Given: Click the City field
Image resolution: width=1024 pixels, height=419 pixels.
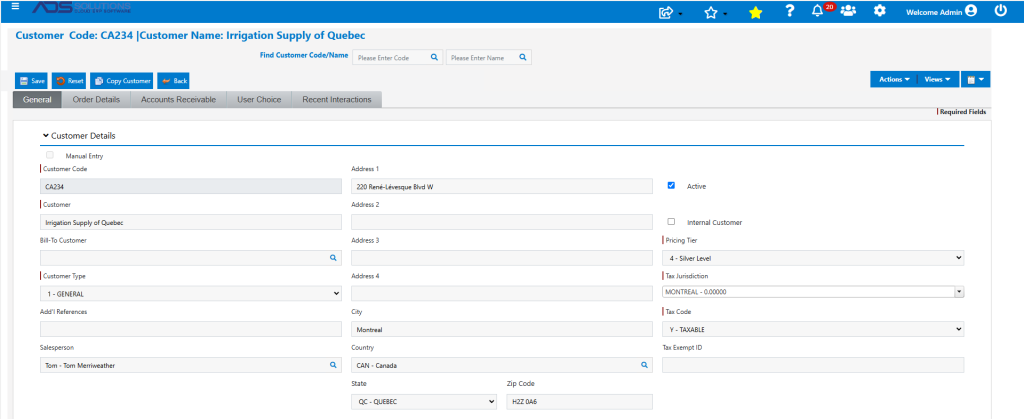Looking at the screenshot, I should (x=502, y=330).
